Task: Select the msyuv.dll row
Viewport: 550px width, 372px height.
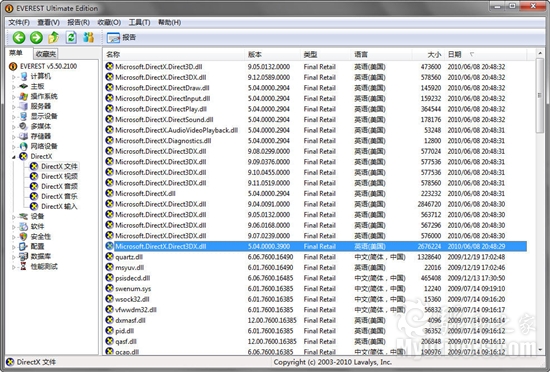Action: [x=315, y=268]
